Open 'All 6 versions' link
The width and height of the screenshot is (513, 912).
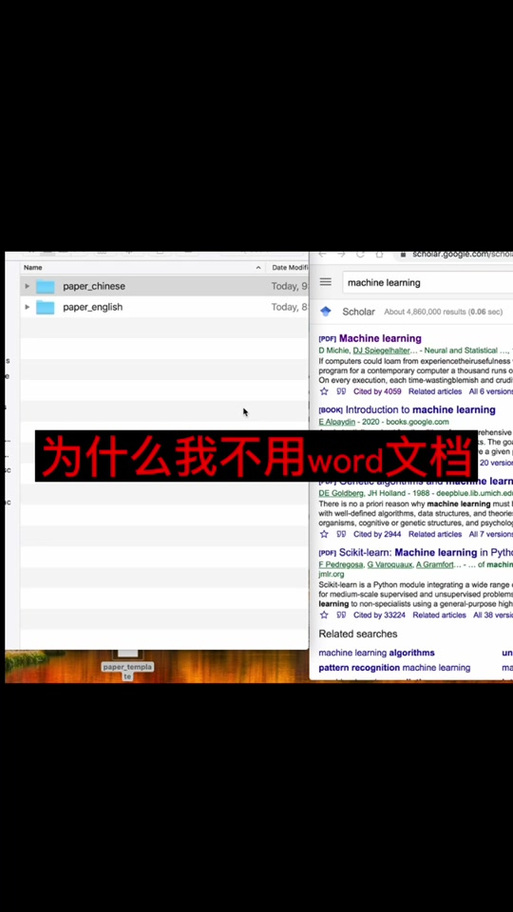point(491,391)
